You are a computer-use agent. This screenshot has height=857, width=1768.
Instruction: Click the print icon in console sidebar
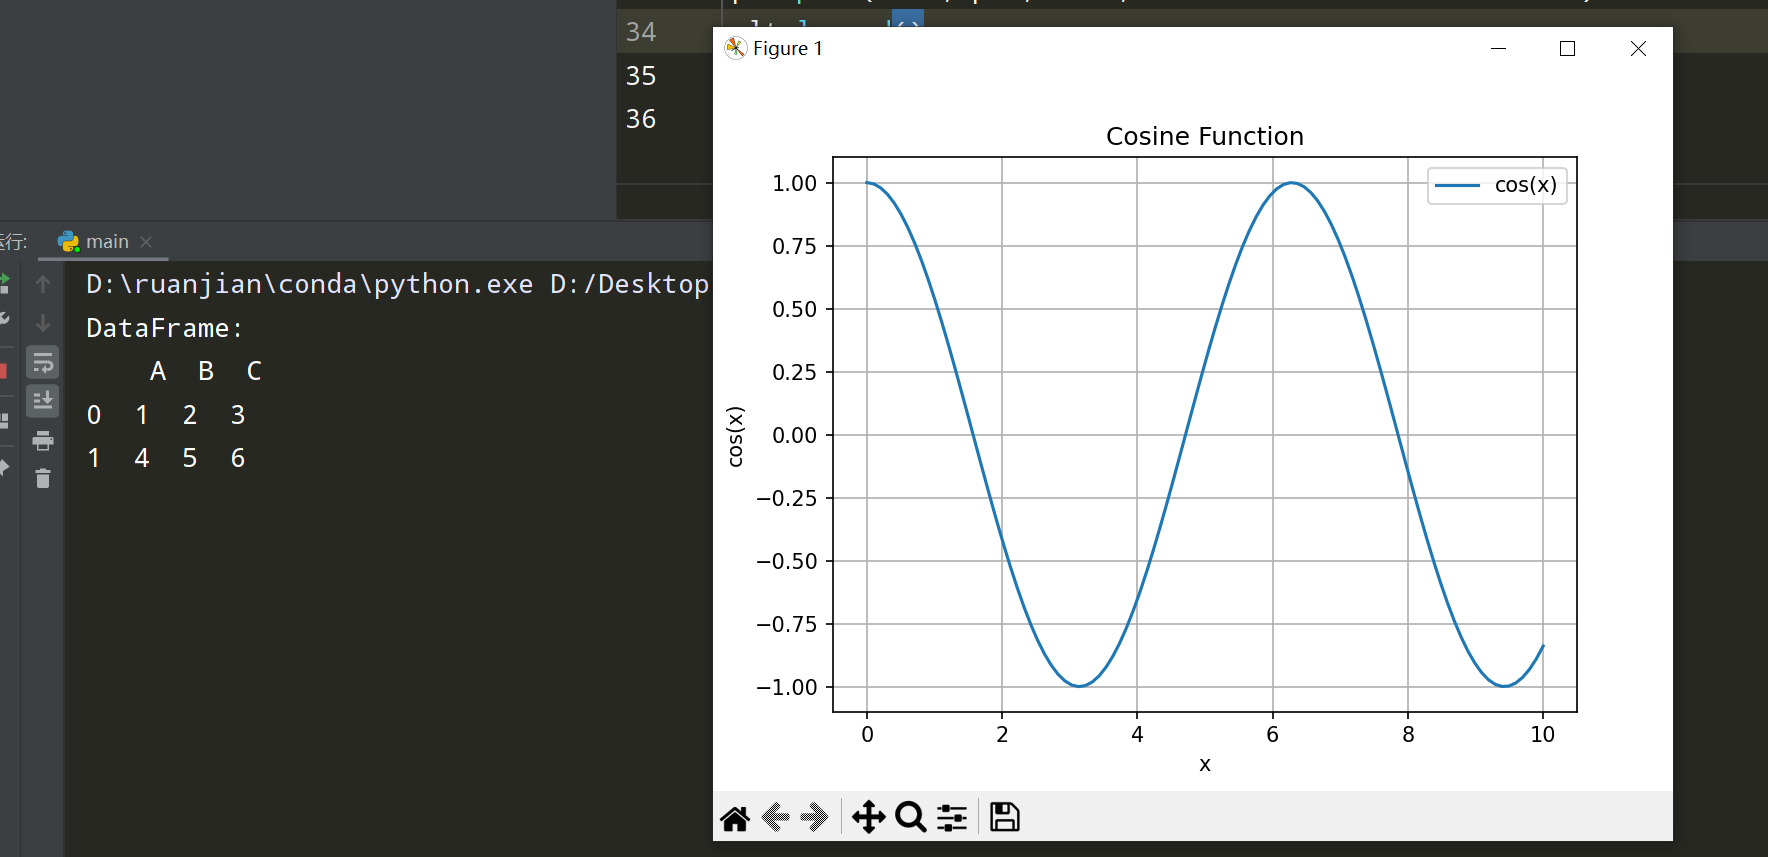[x=43, y=440]
